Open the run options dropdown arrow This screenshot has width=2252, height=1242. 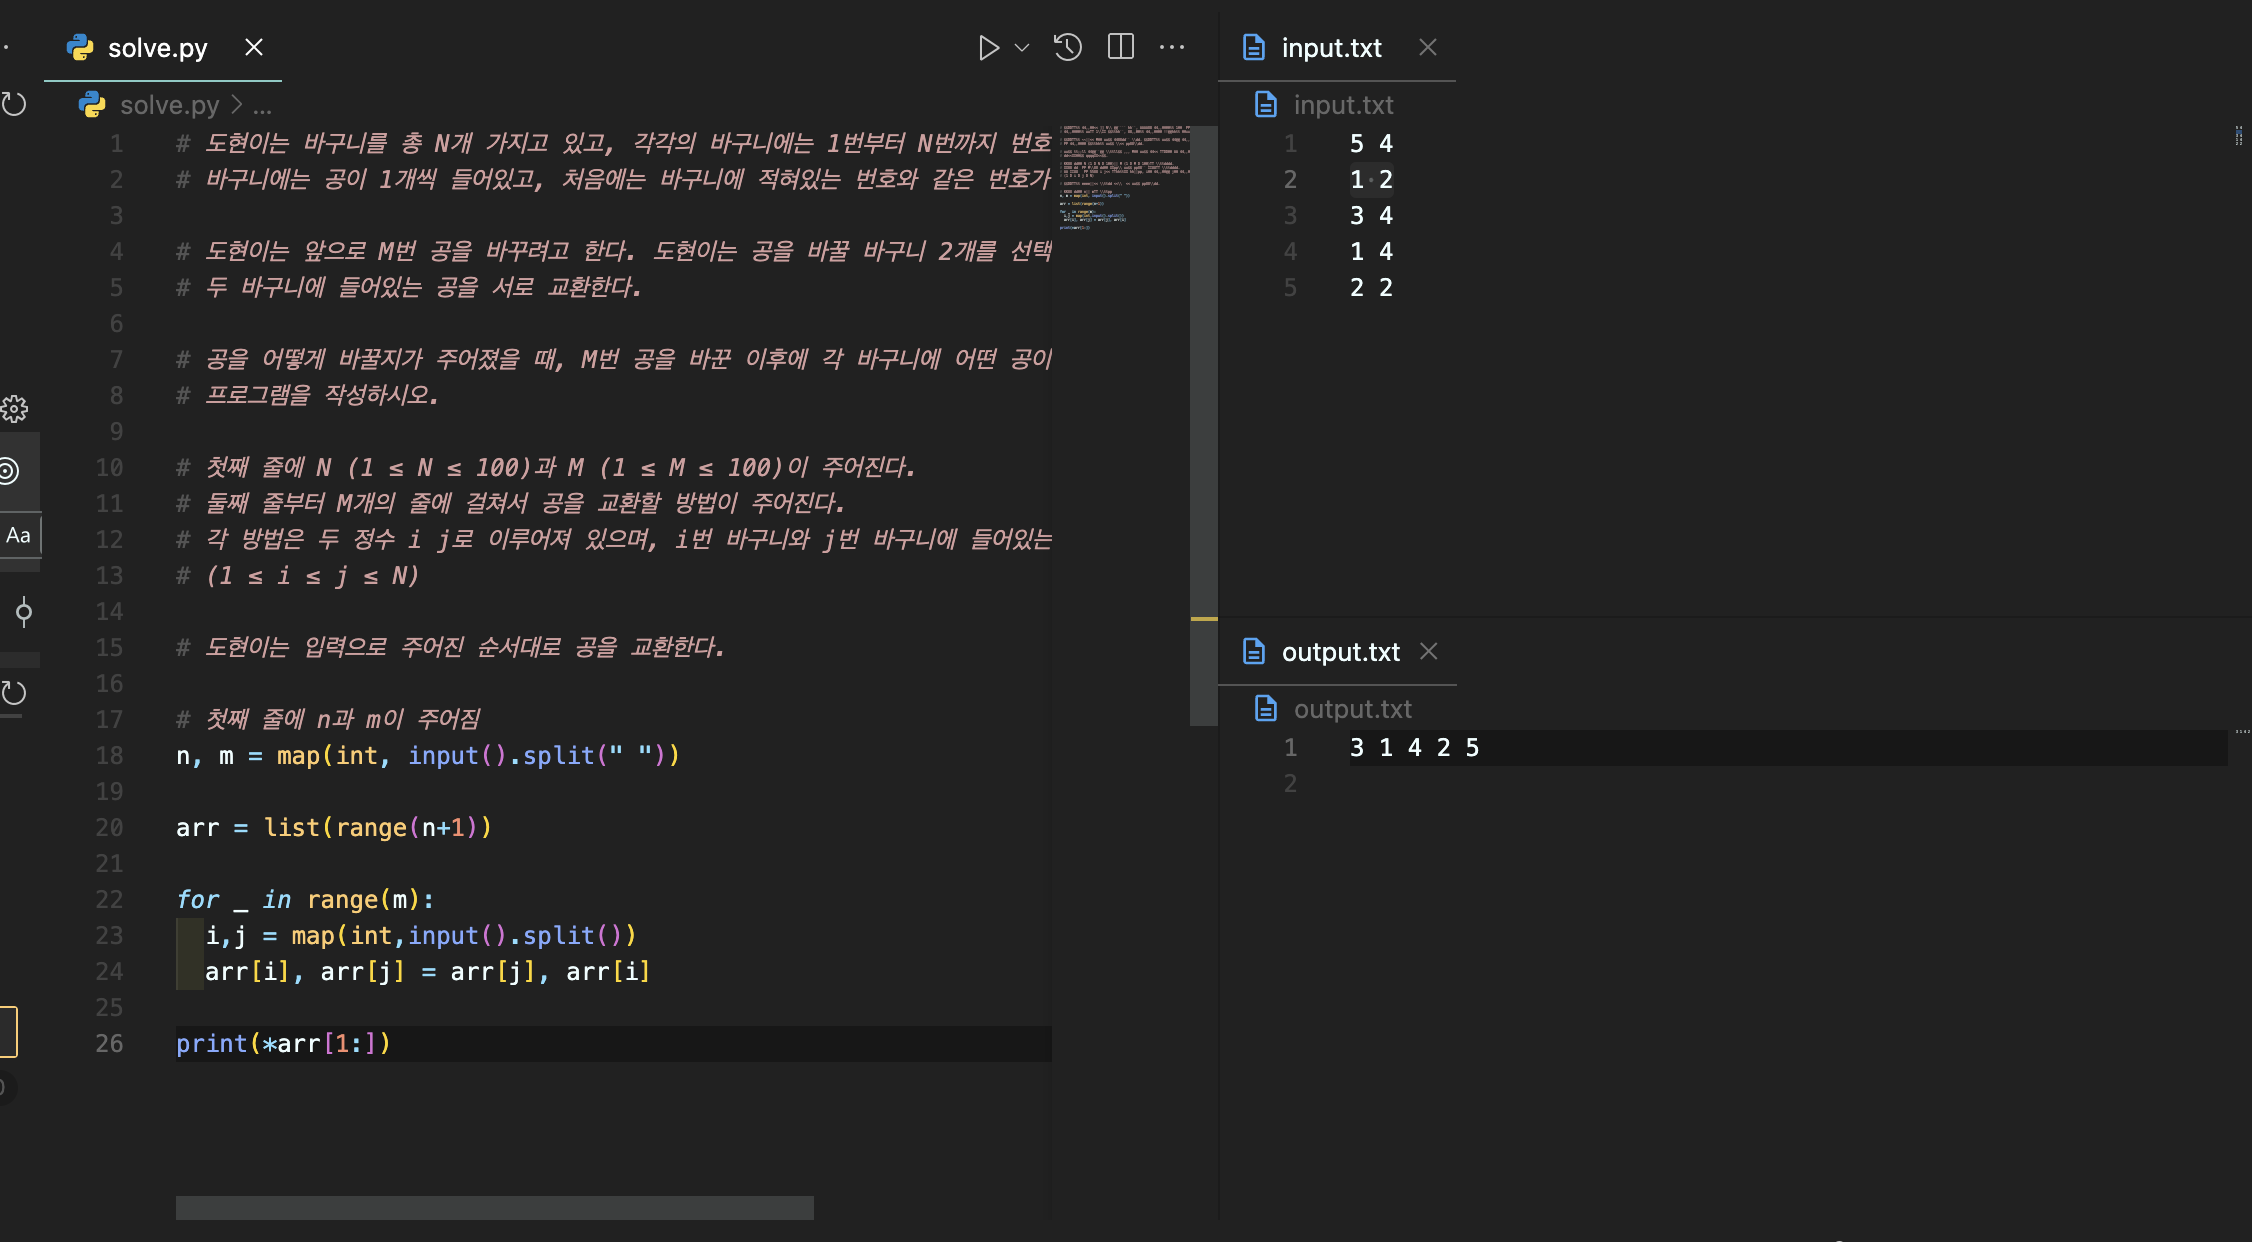pyautogui.click(x=1022, y=48)
